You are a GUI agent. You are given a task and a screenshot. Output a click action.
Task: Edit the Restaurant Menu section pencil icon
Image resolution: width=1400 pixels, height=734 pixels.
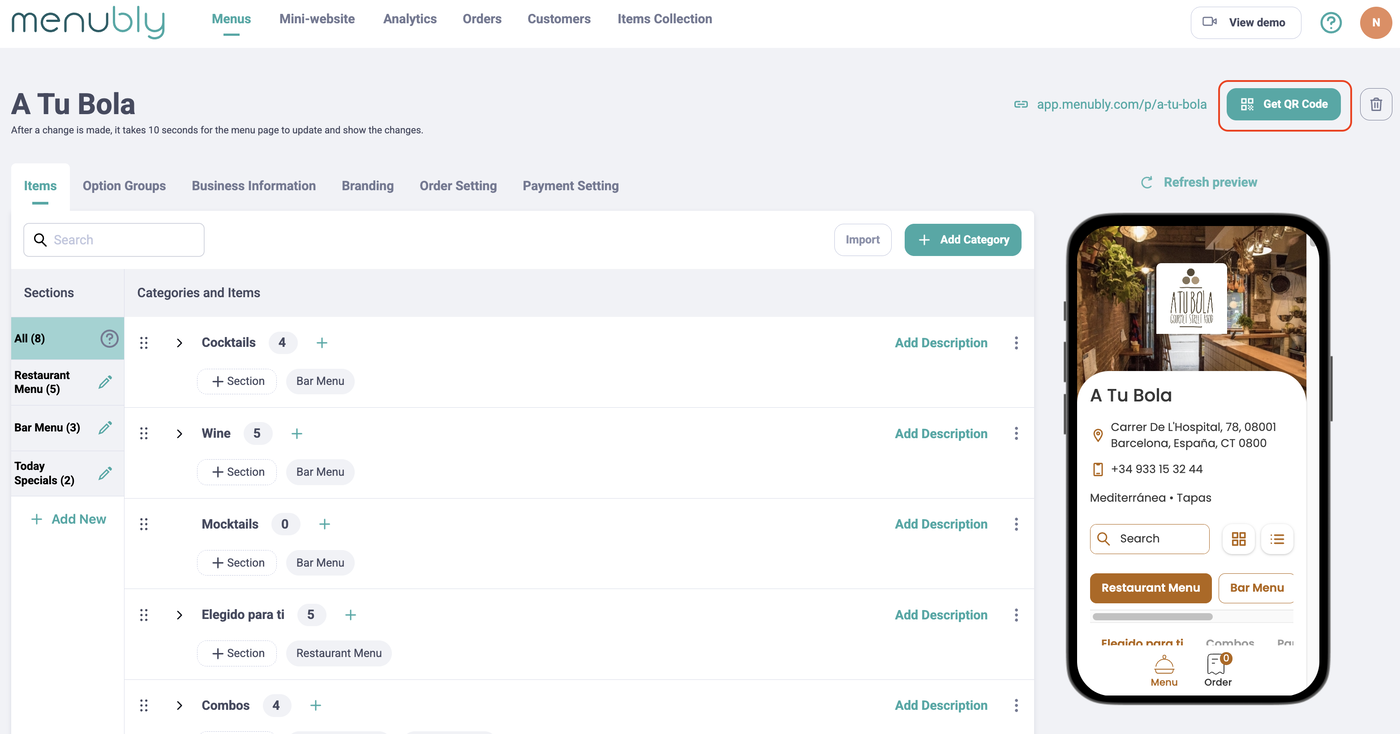click(105, 382)
